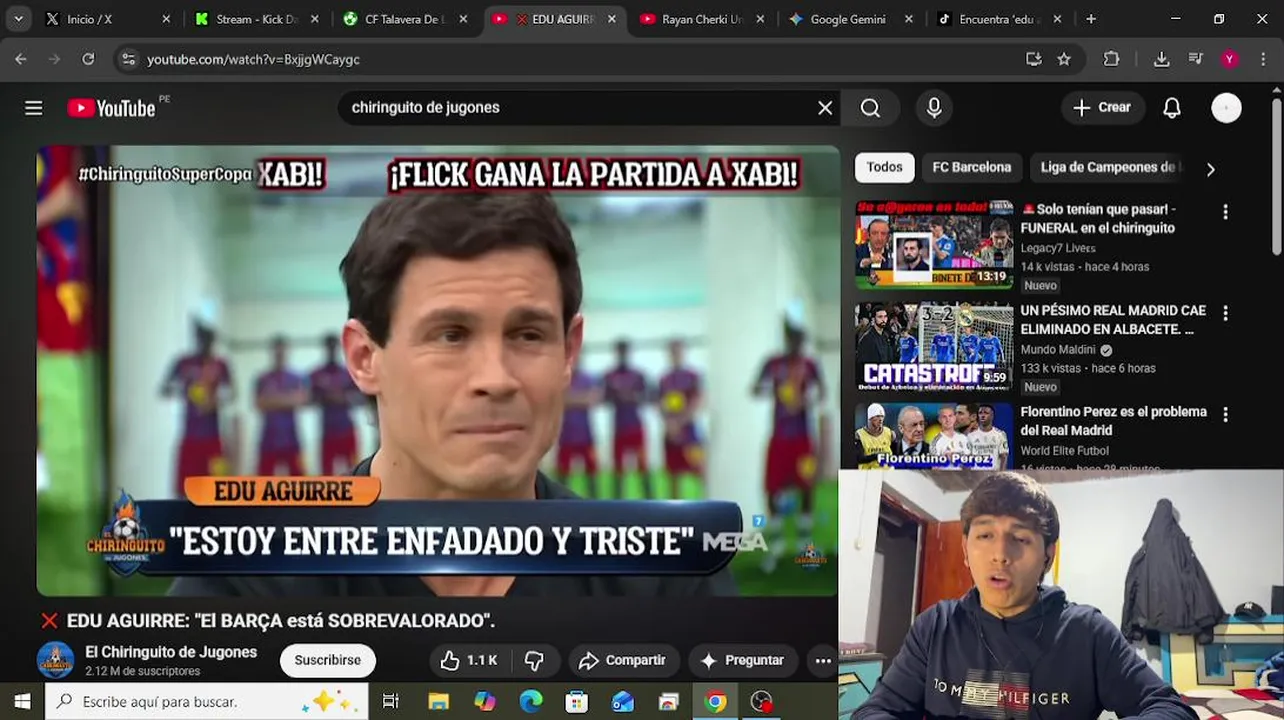This screenshot has width=1284, height=720.
Task: Like the video with thumbs up
Action: (x=469, y=660)
